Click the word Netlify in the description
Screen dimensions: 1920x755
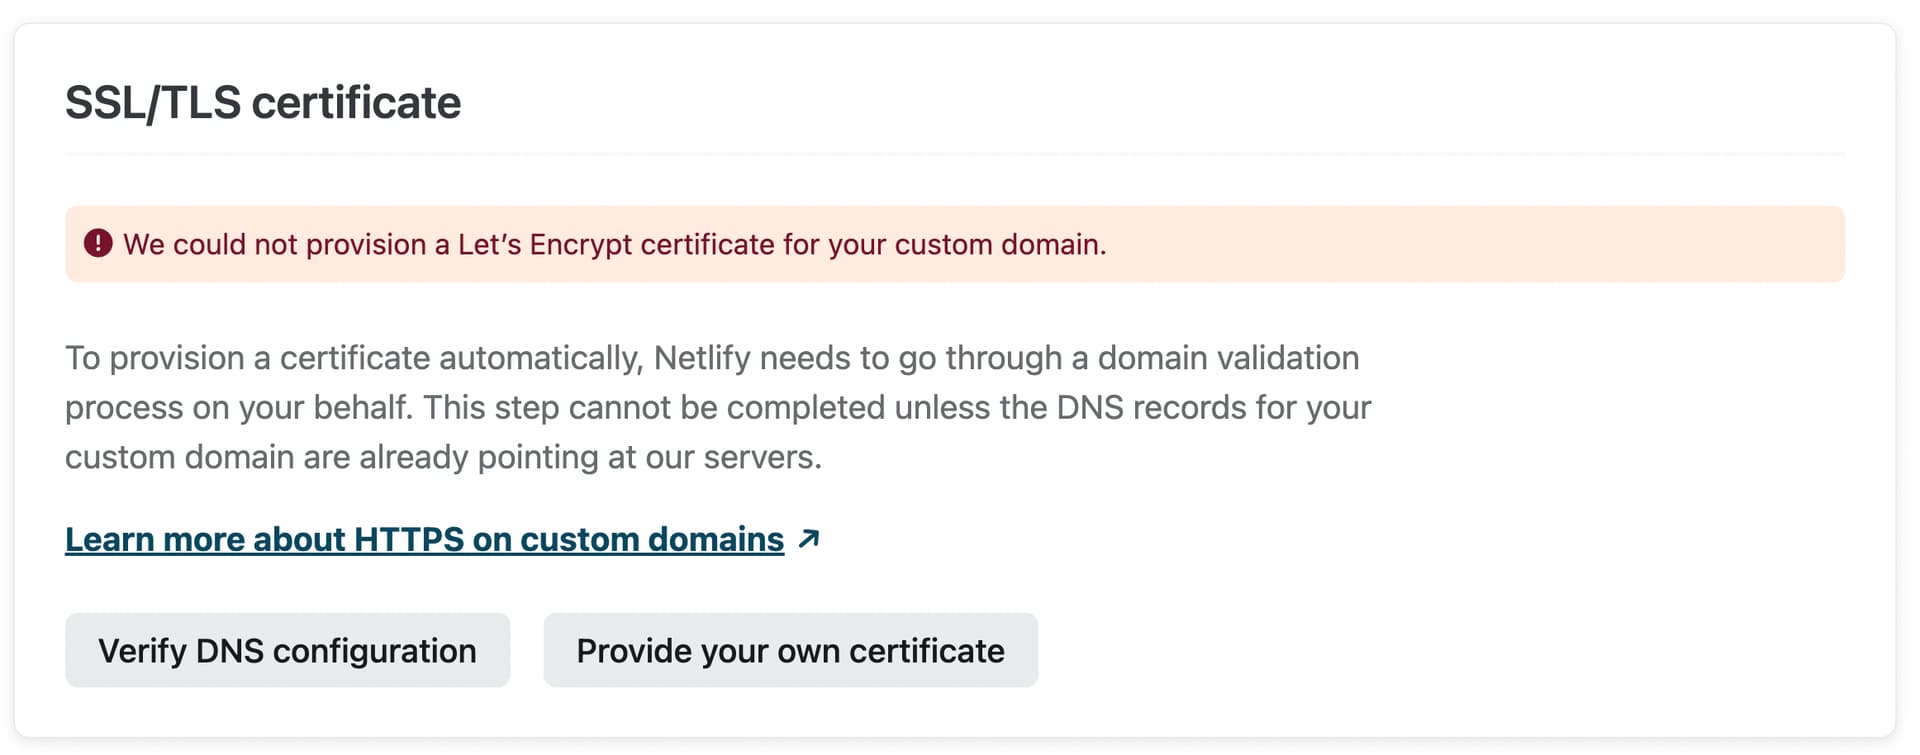click(x=701, y=358)
